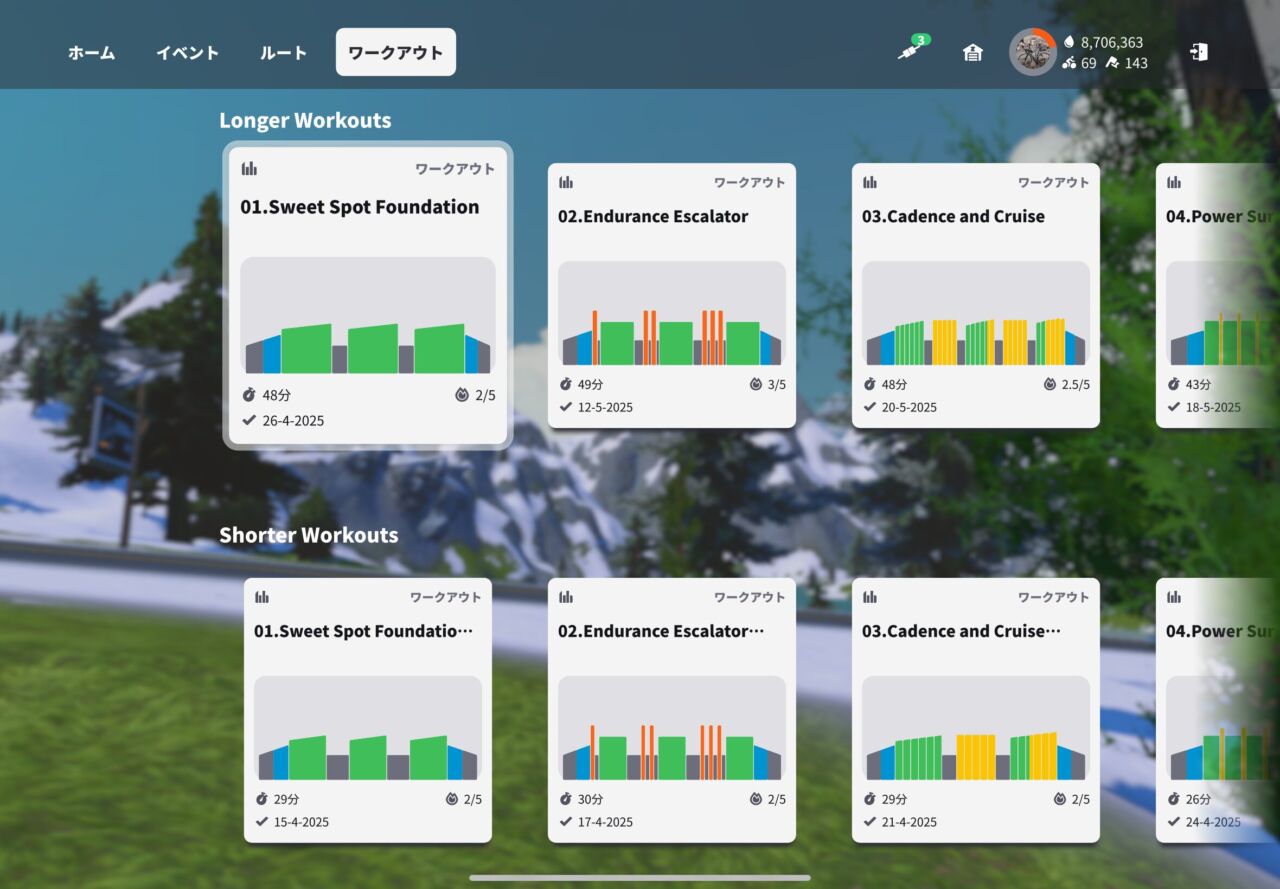Open the ホーム tab

(x=91, y=53)
